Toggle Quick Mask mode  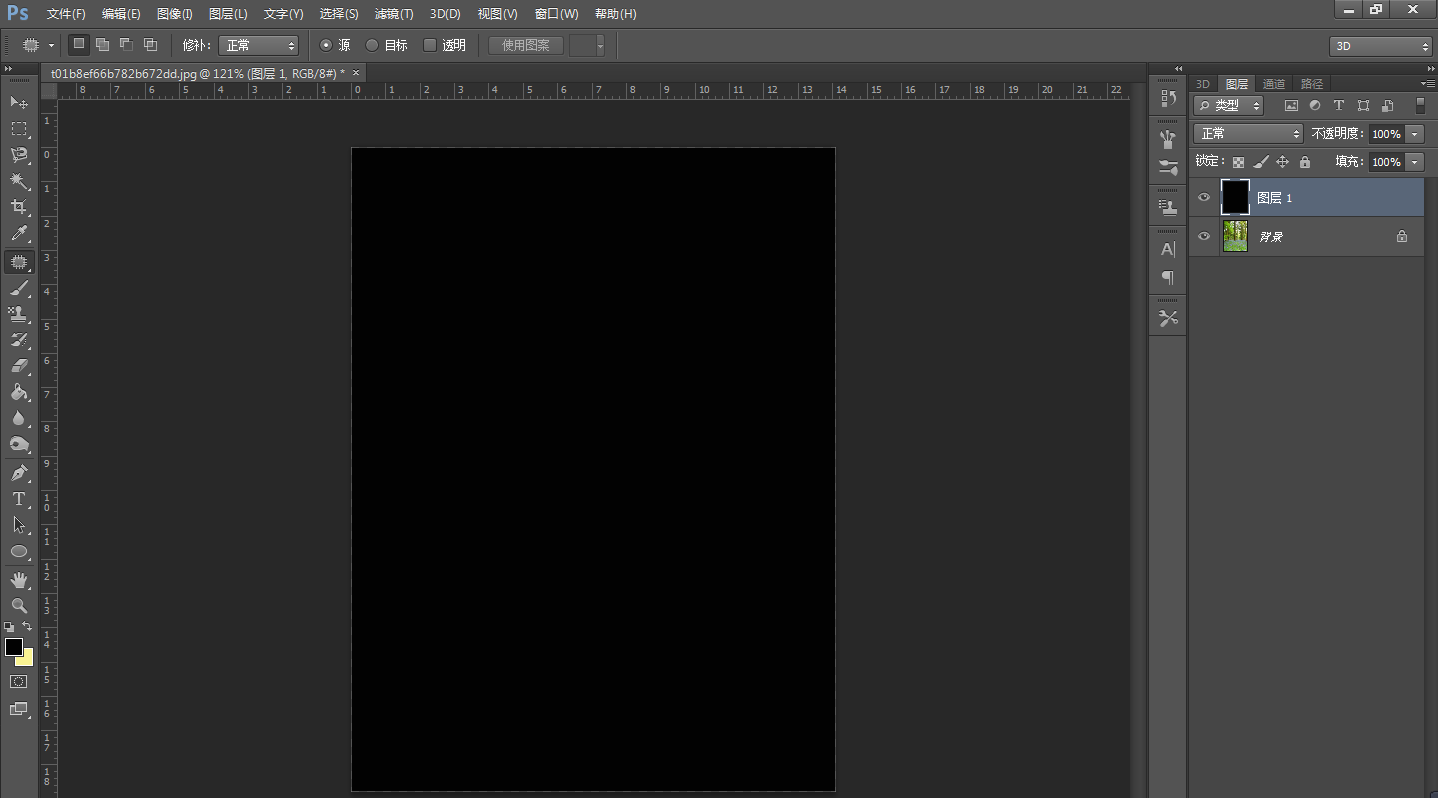(x=19, y=681)
